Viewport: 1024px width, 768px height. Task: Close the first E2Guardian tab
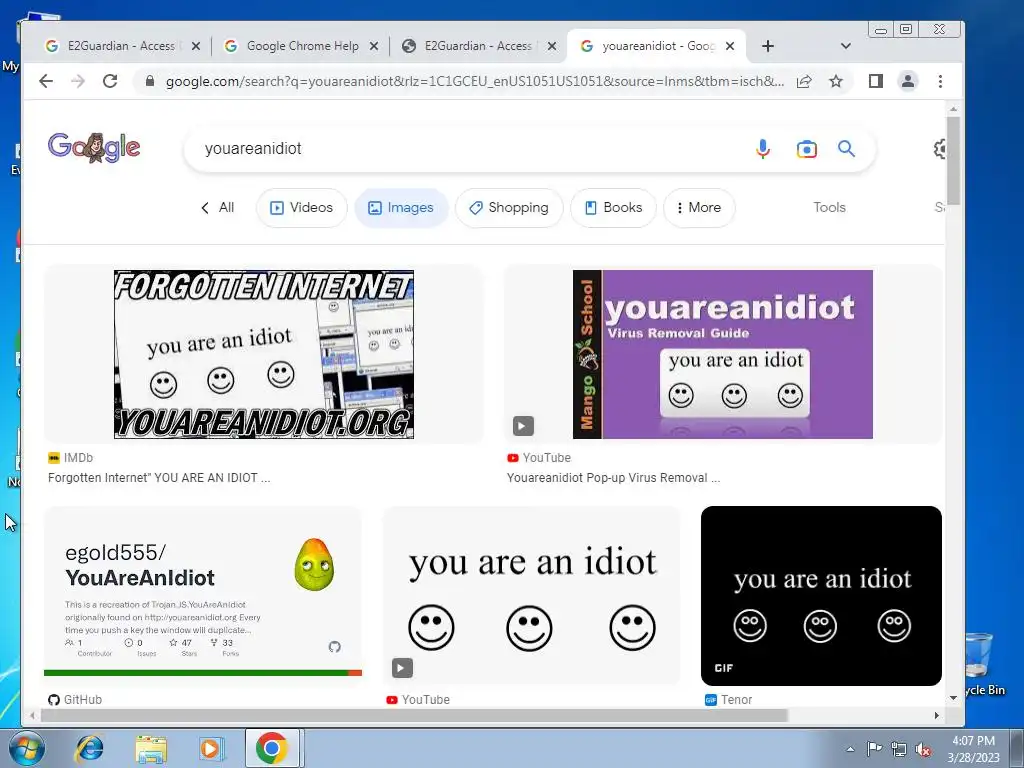click(196, 46)
